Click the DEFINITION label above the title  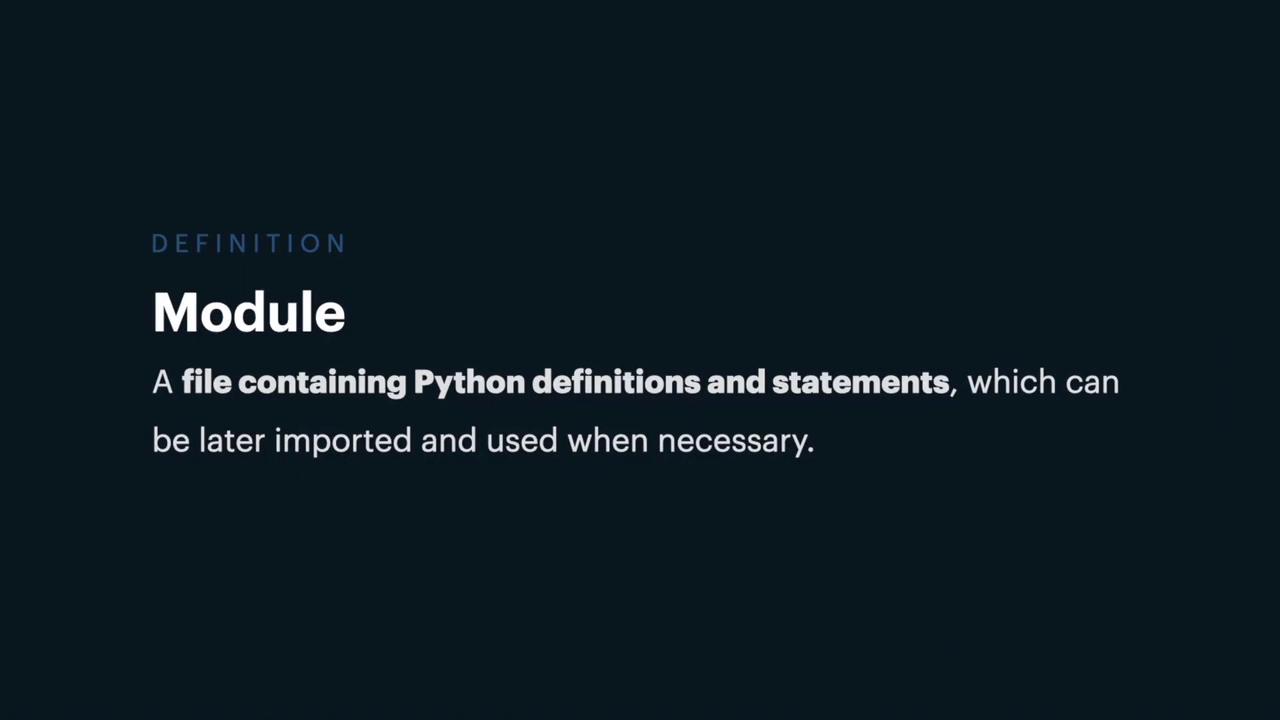pos(248,244)
